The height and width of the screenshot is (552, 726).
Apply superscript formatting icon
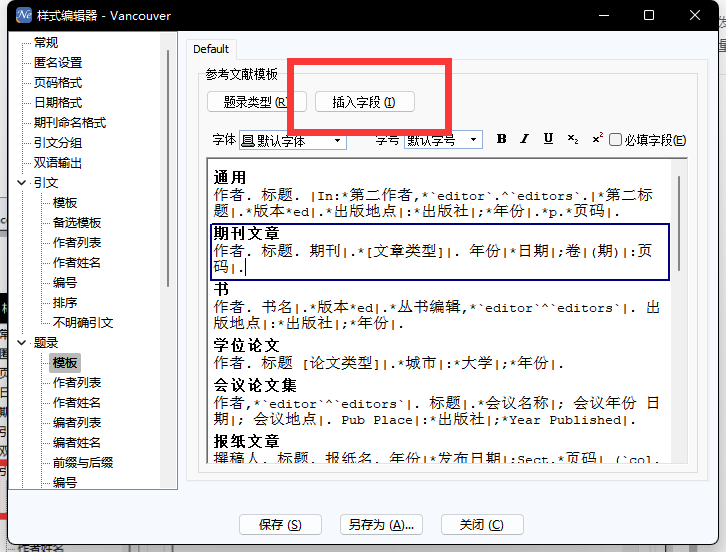pyautogui.click(x=597, y=138)
